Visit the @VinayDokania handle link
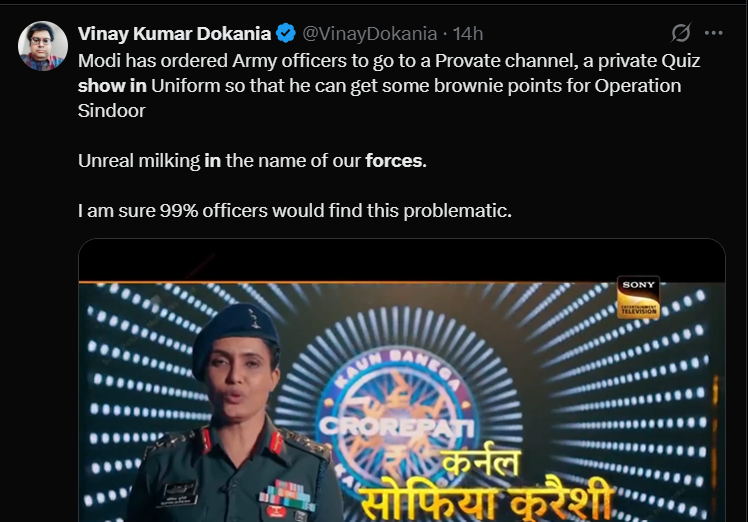748x522 pixels. [x=370, y=33]
